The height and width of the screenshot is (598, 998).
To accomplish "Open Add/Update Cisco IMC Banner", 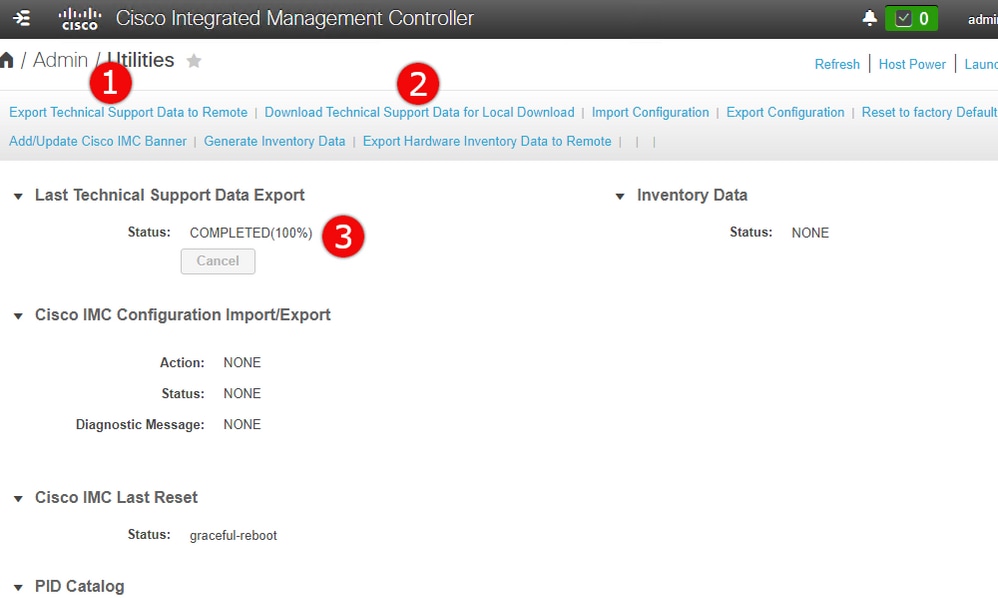I will pos(98,141).
